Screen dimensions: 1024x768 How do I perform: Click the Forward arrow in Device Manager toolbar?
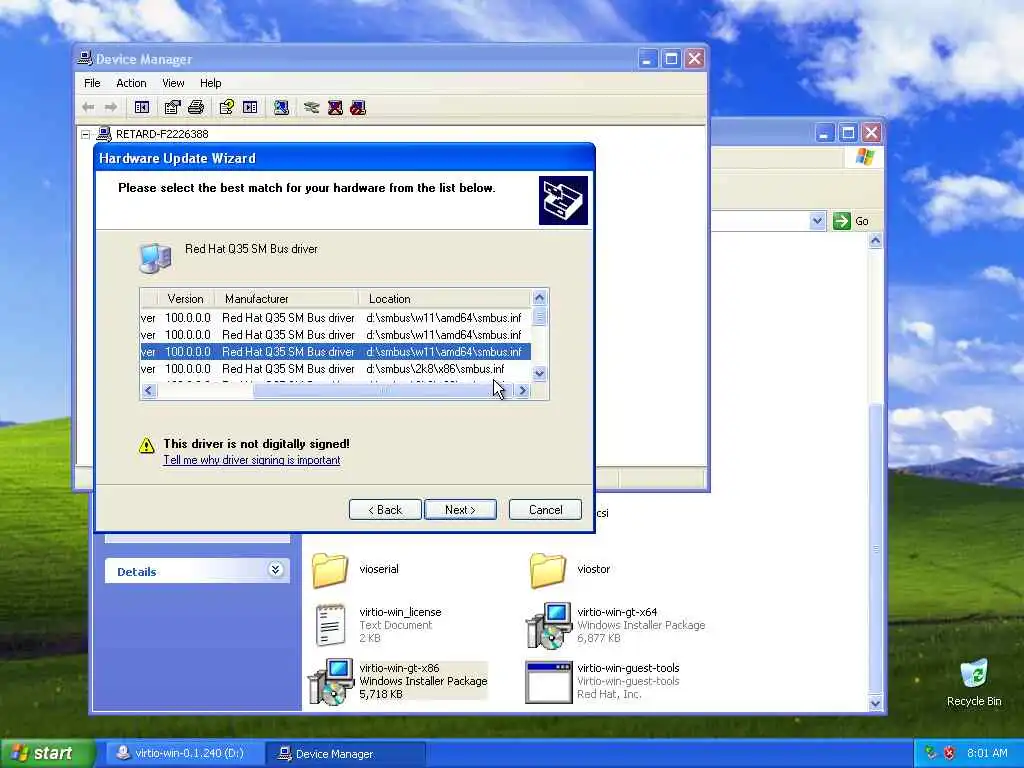click(x=111, y=107)
